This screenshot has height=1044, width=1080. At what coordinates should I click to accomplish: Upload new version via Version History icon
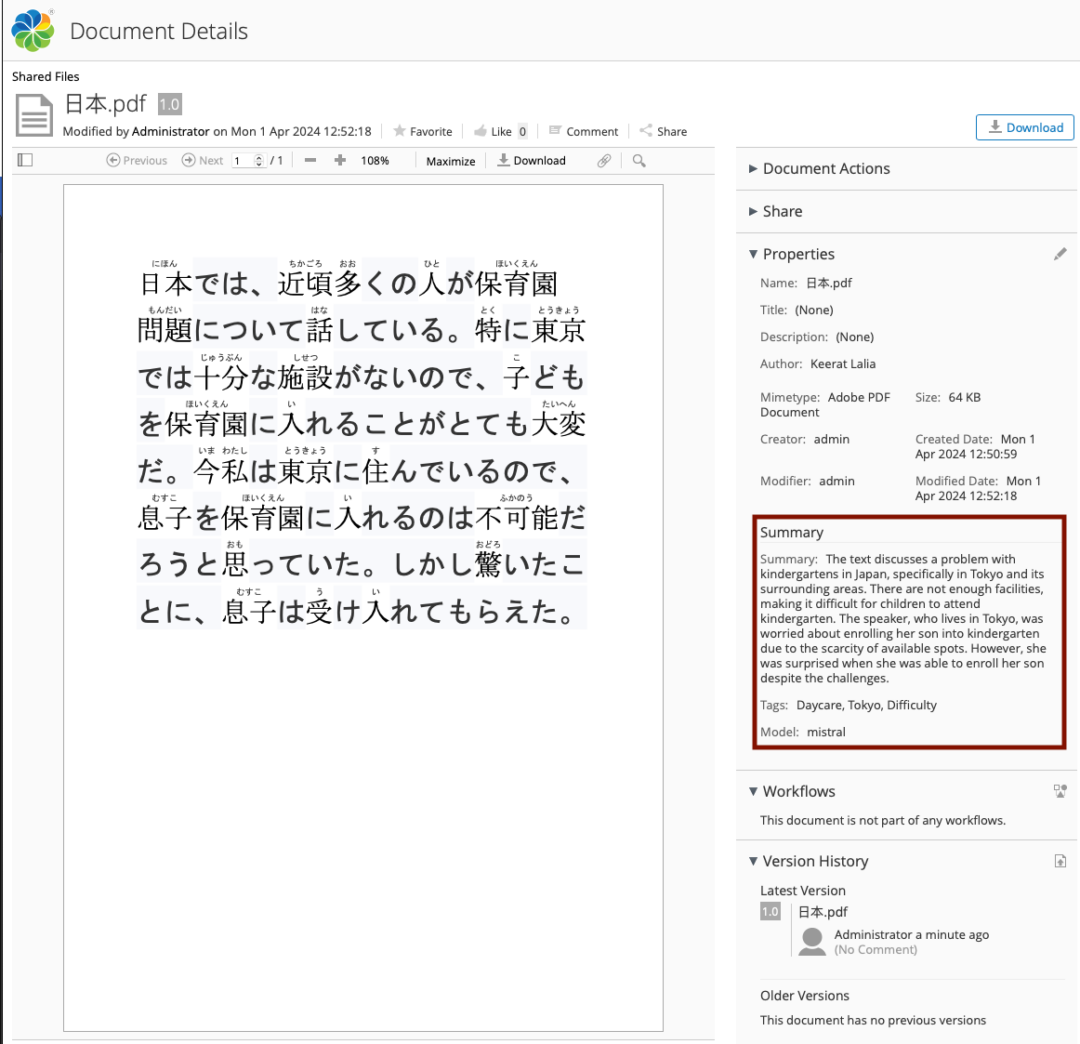1059,861
